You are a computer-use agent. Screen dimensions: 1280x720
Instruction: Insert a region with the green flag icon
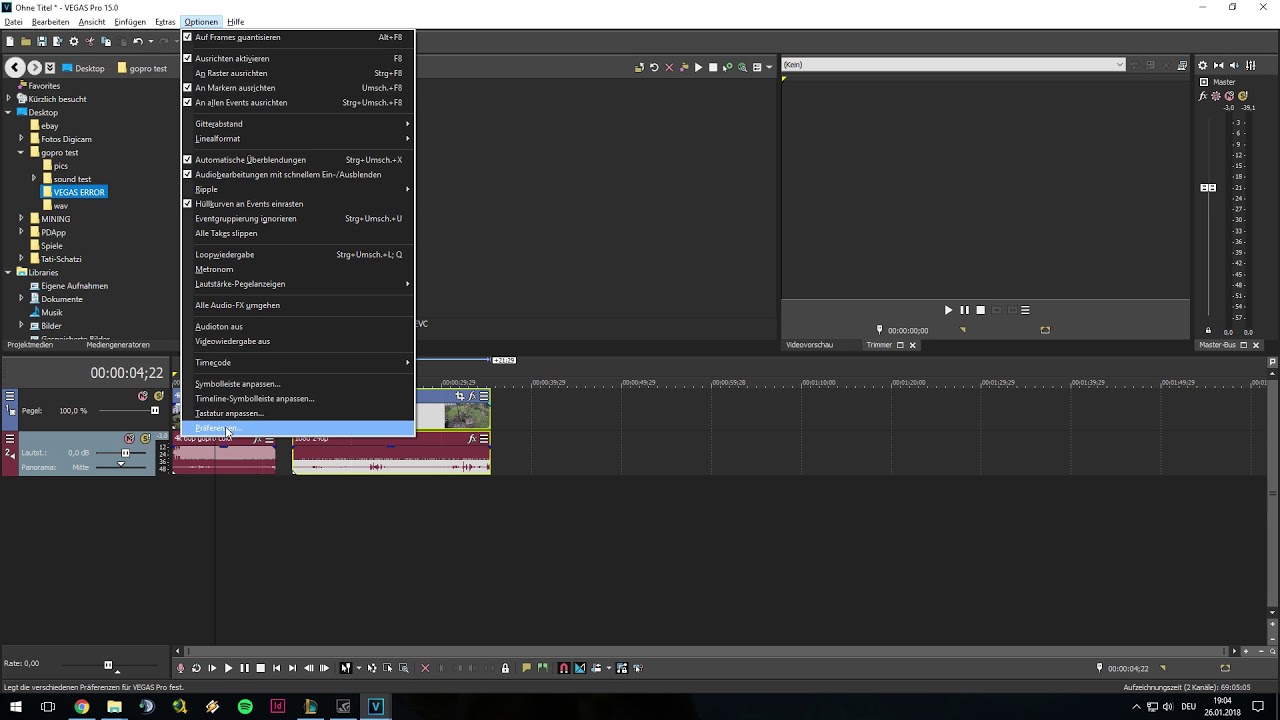543,668
